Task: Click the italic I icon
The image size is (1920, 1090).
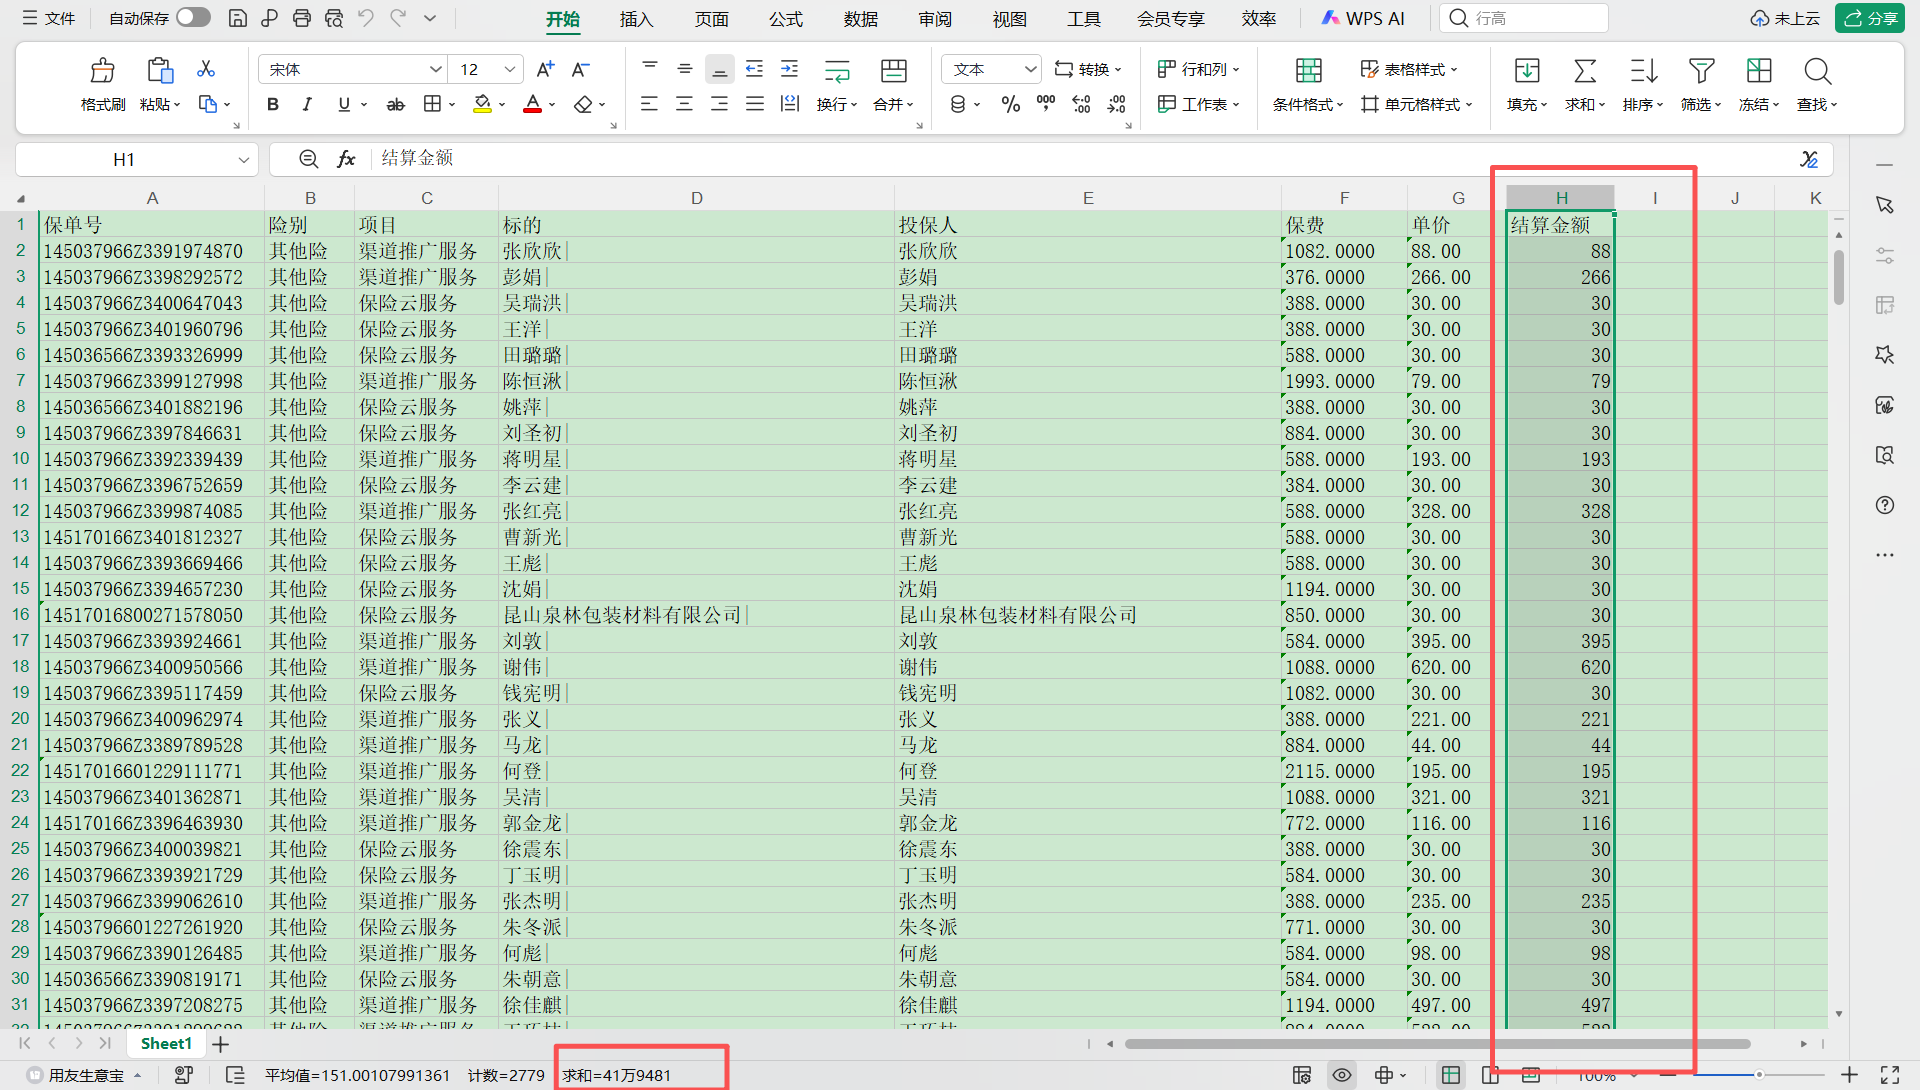Action: point(307,104)
